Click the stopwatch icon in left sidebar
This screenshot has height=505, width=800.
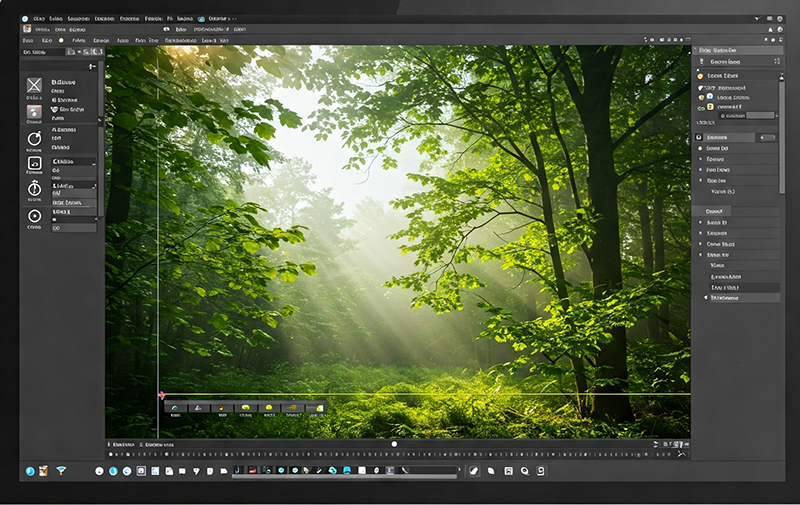point(34,188)
